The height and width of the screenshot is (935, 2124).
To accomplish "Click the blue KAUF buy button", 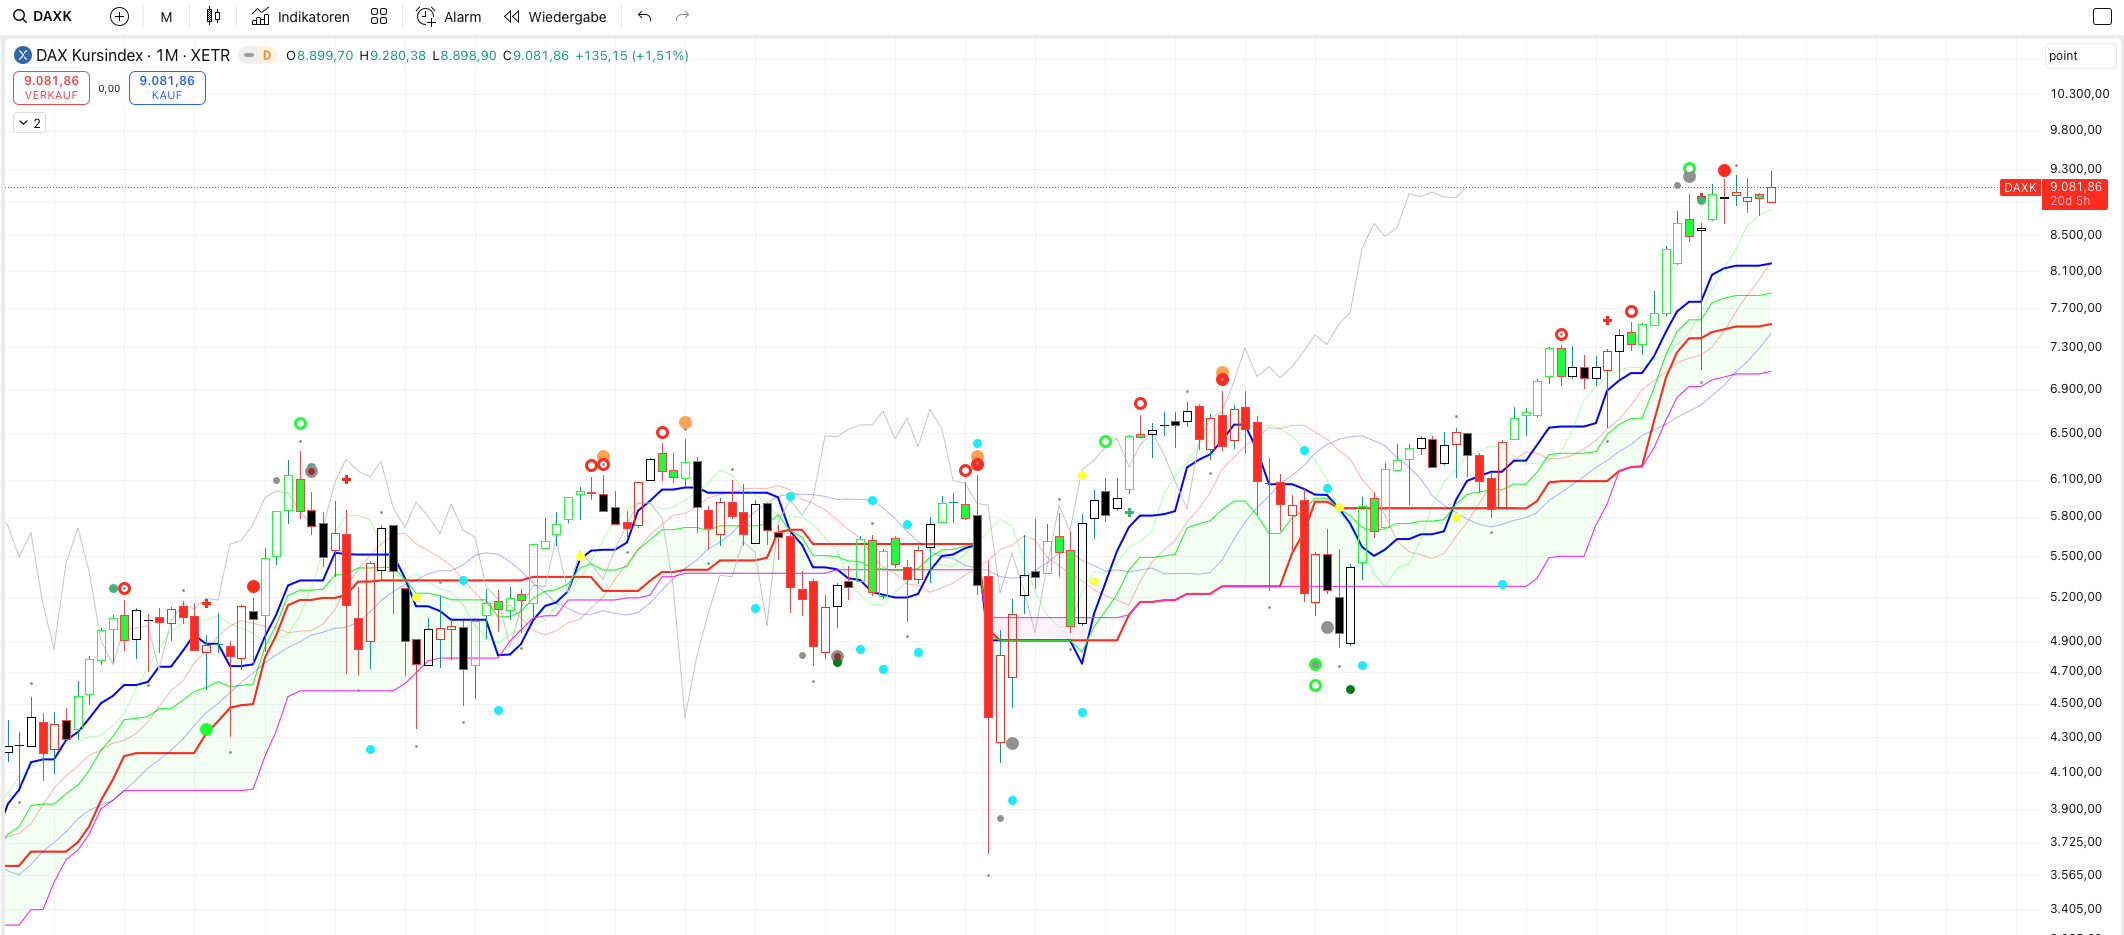I will click(167, 88).
